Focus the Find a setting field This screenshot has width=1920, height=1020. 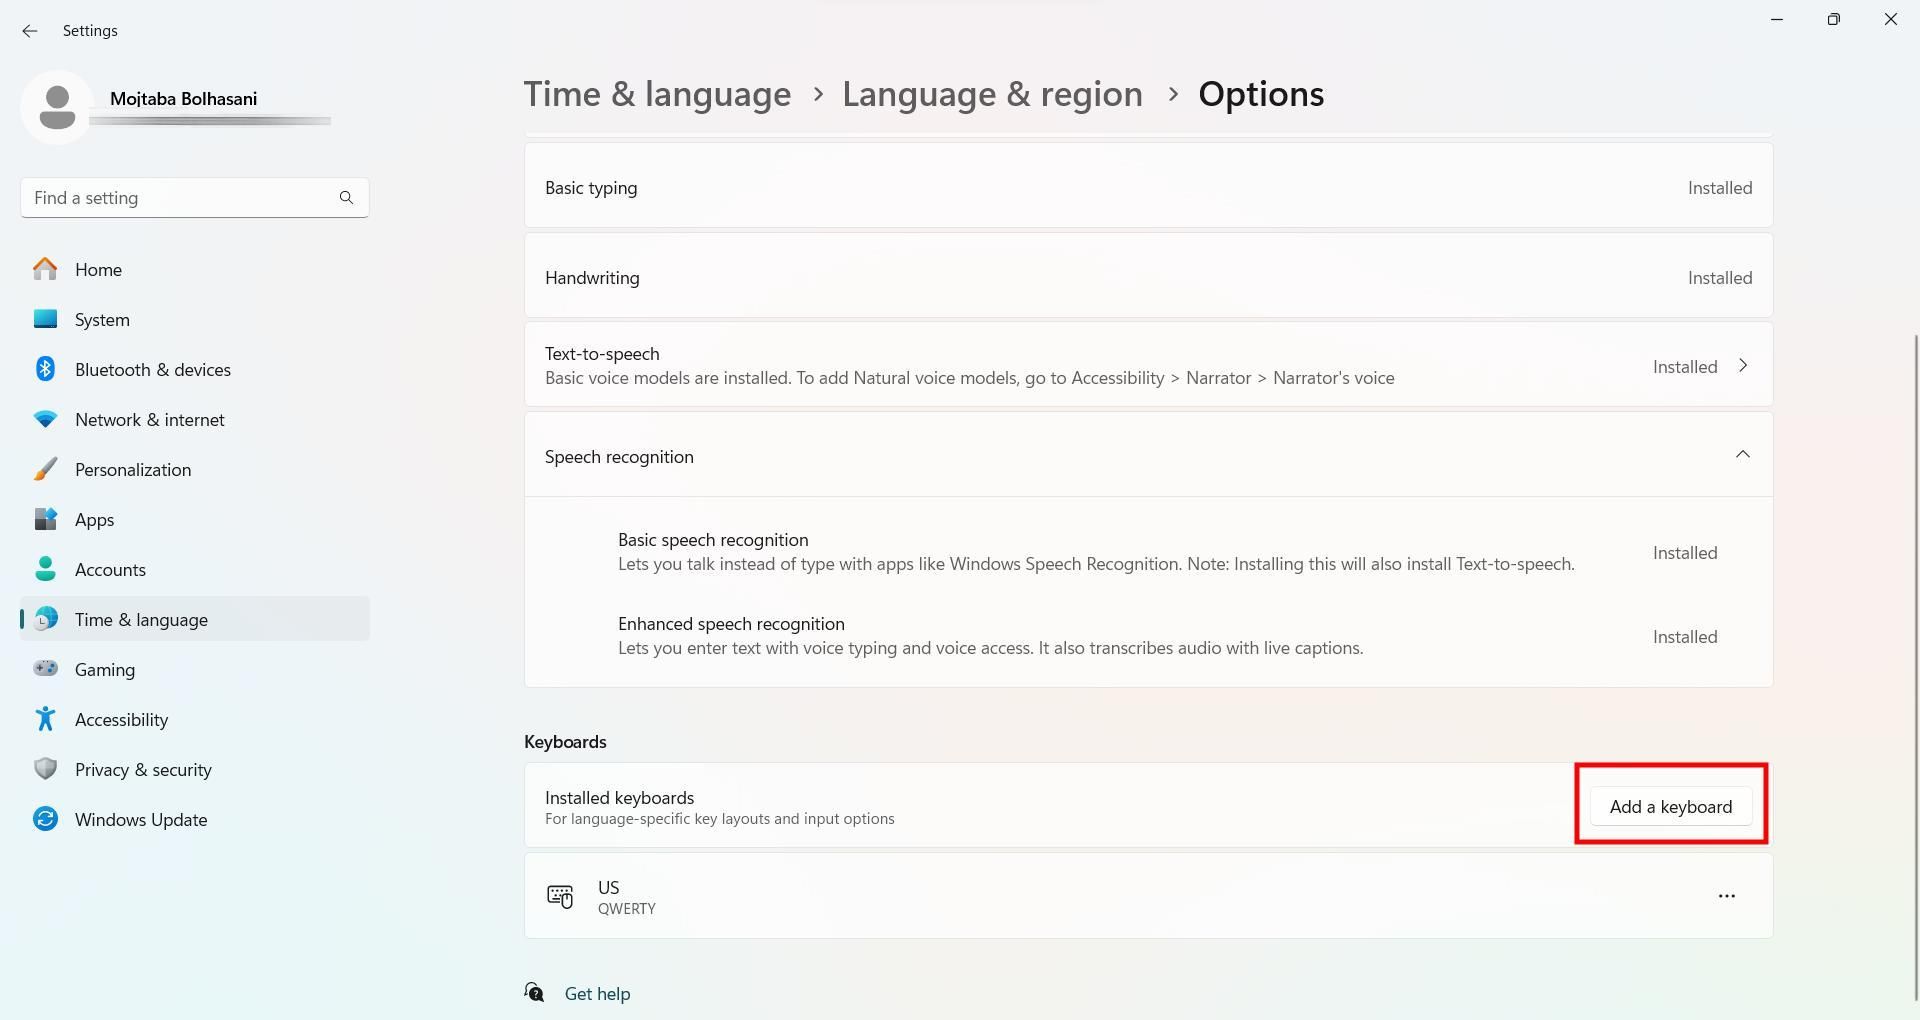point(180,198)
